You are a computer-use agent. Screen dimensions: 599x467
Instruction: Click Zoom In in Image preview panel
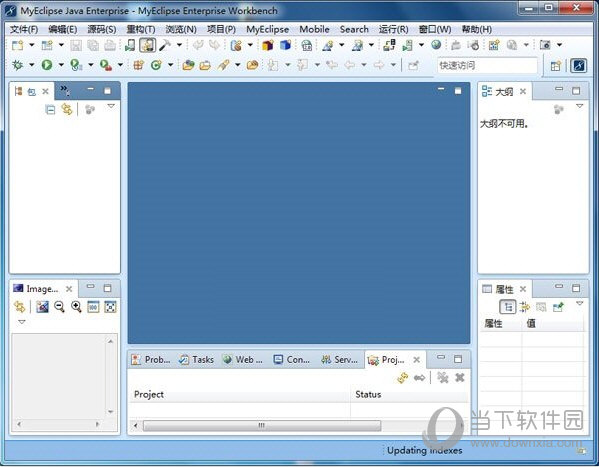point(76,307)
